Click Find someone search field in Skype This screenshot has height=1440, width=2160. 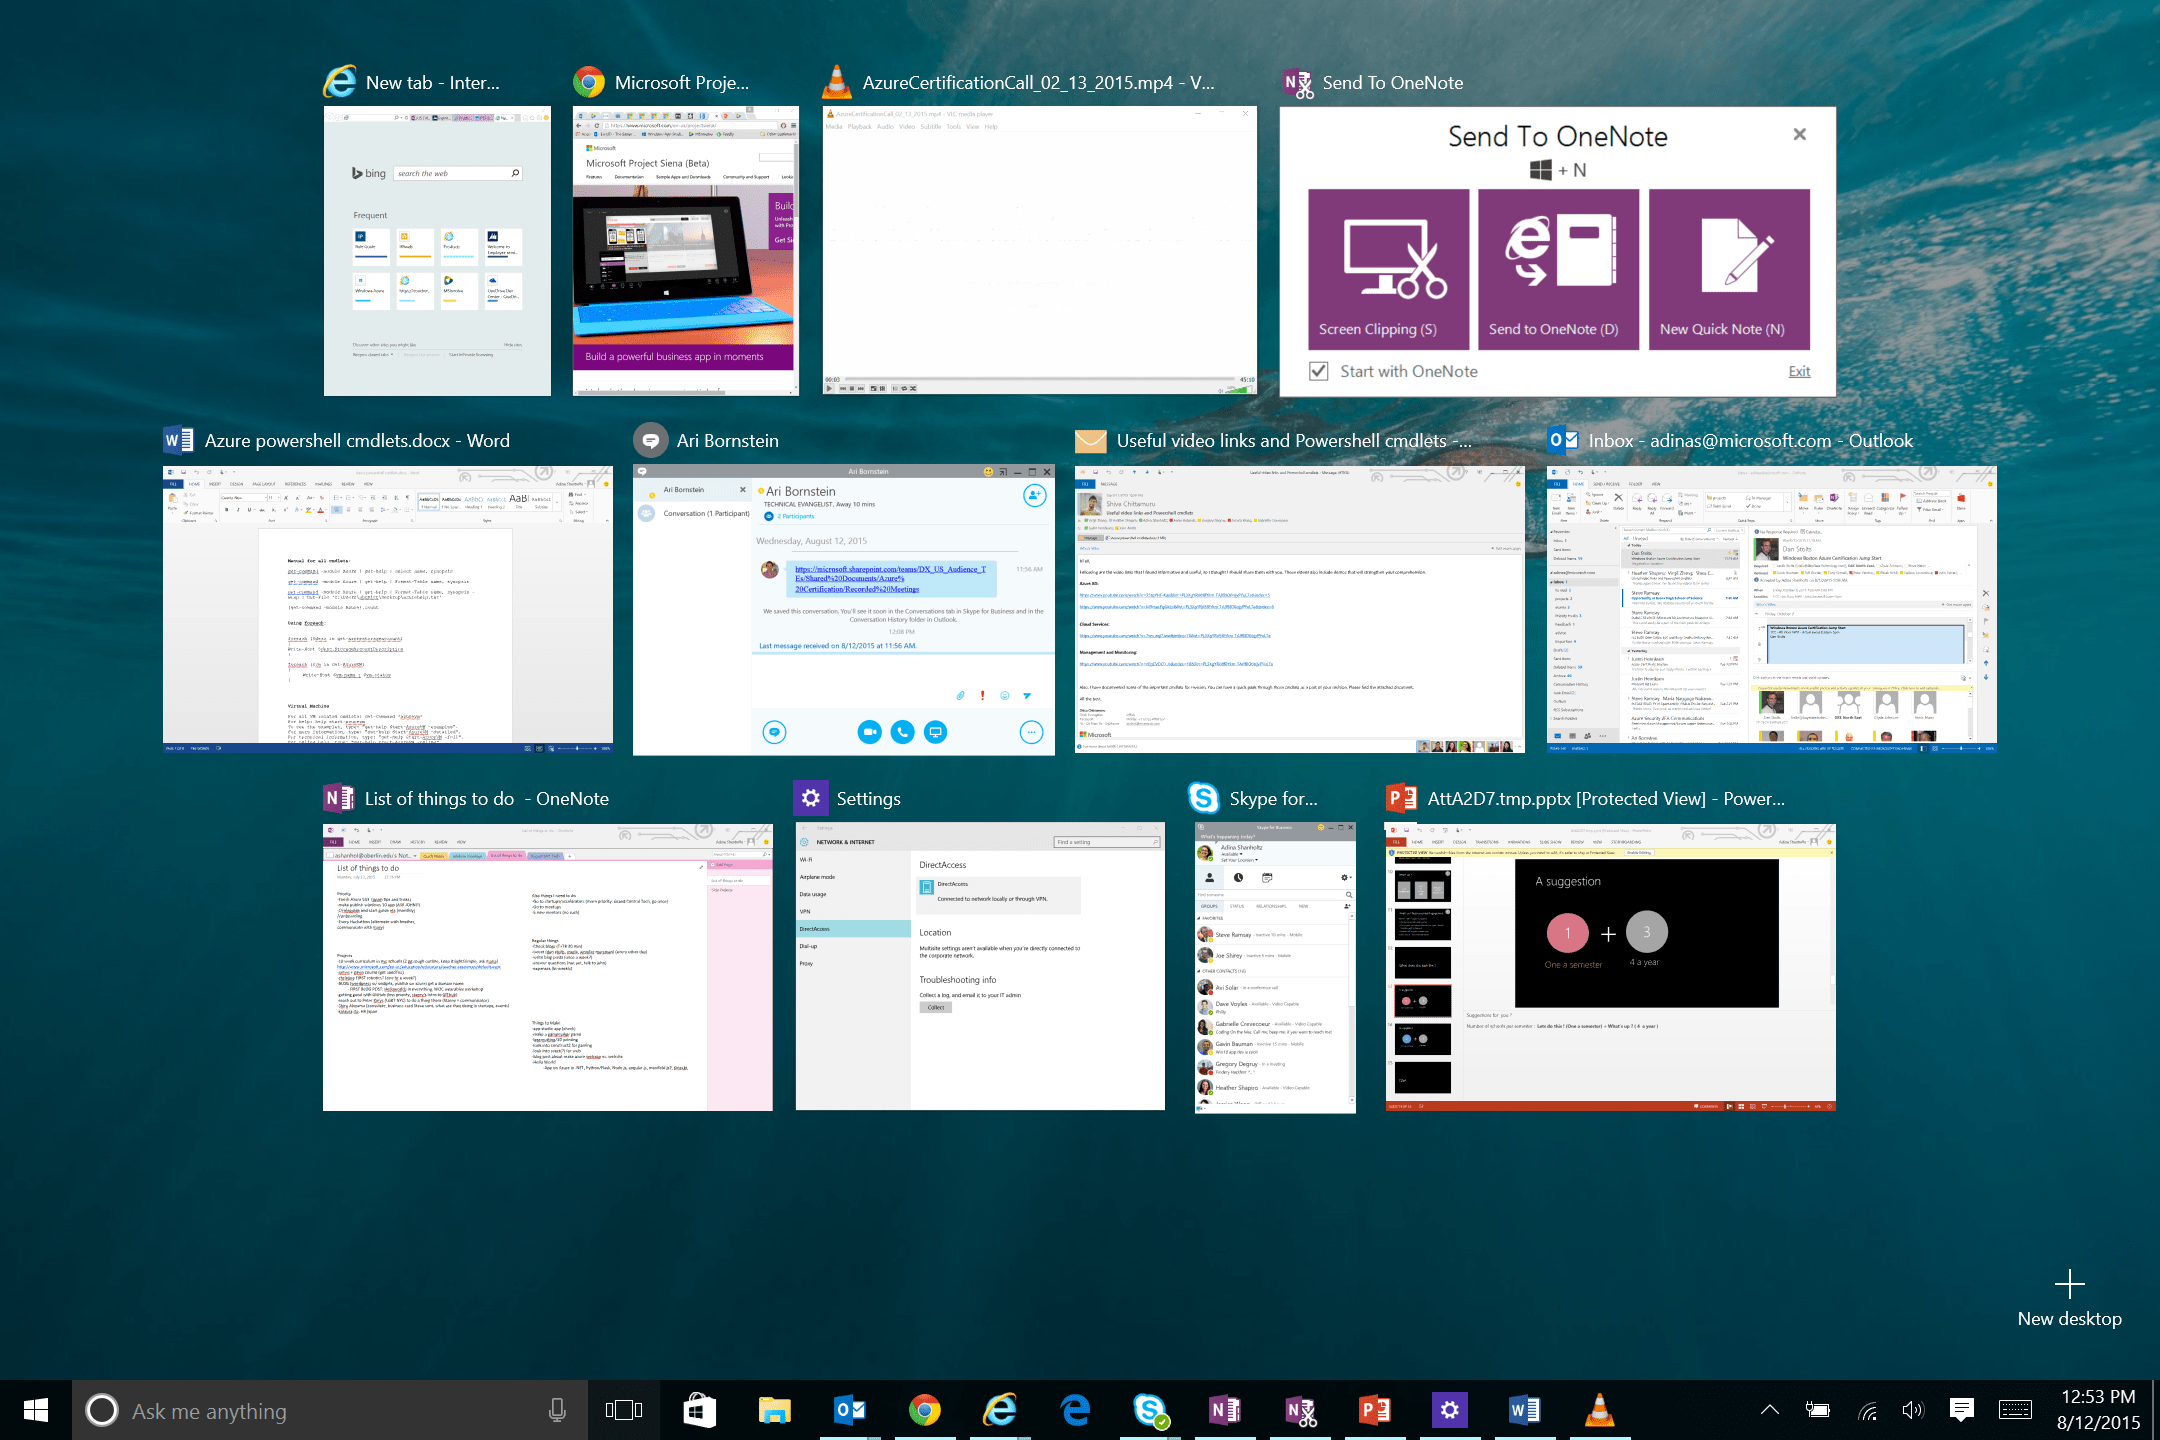1270,894
